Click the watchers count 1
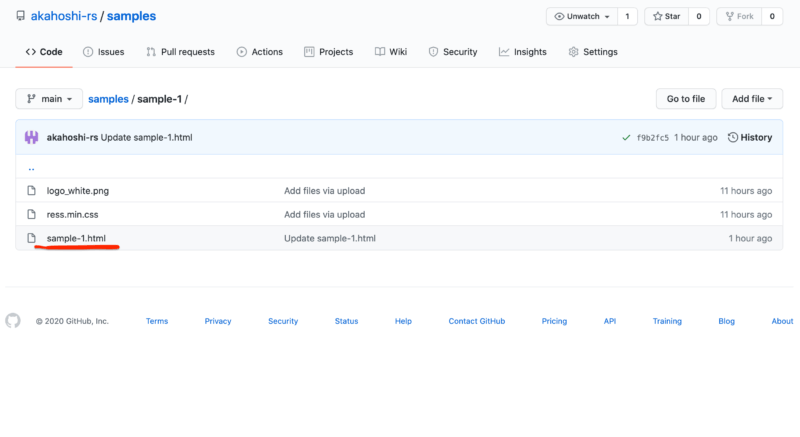Screen dimensions: 800x437 (x=627, y=16)
